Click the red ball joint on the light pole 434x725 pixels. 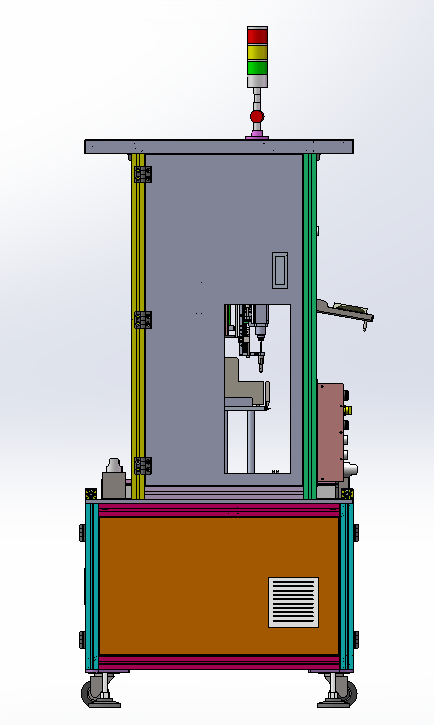(x=257, y=116)
